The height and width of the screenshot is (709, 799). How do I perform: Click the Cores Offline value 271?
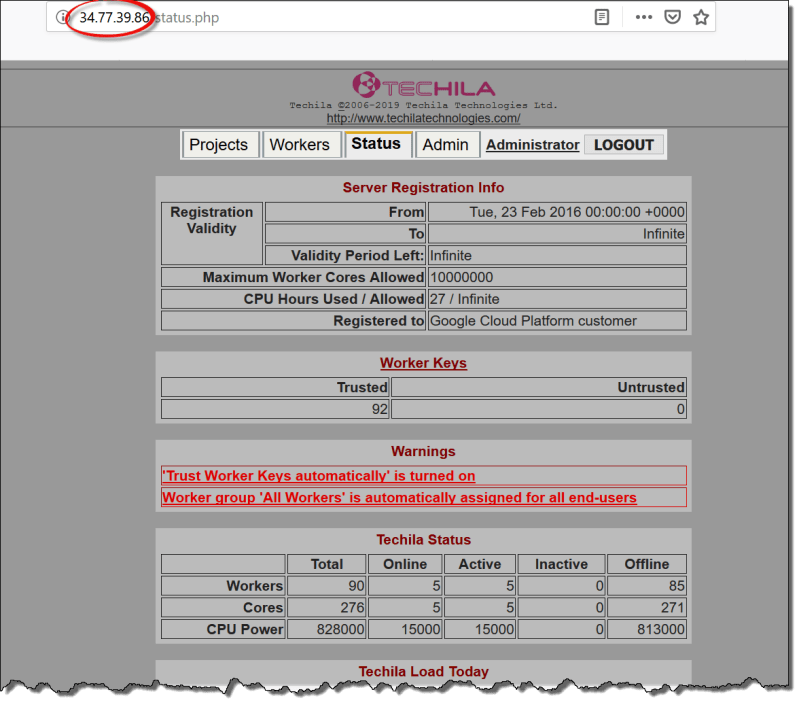click(673, 608)
